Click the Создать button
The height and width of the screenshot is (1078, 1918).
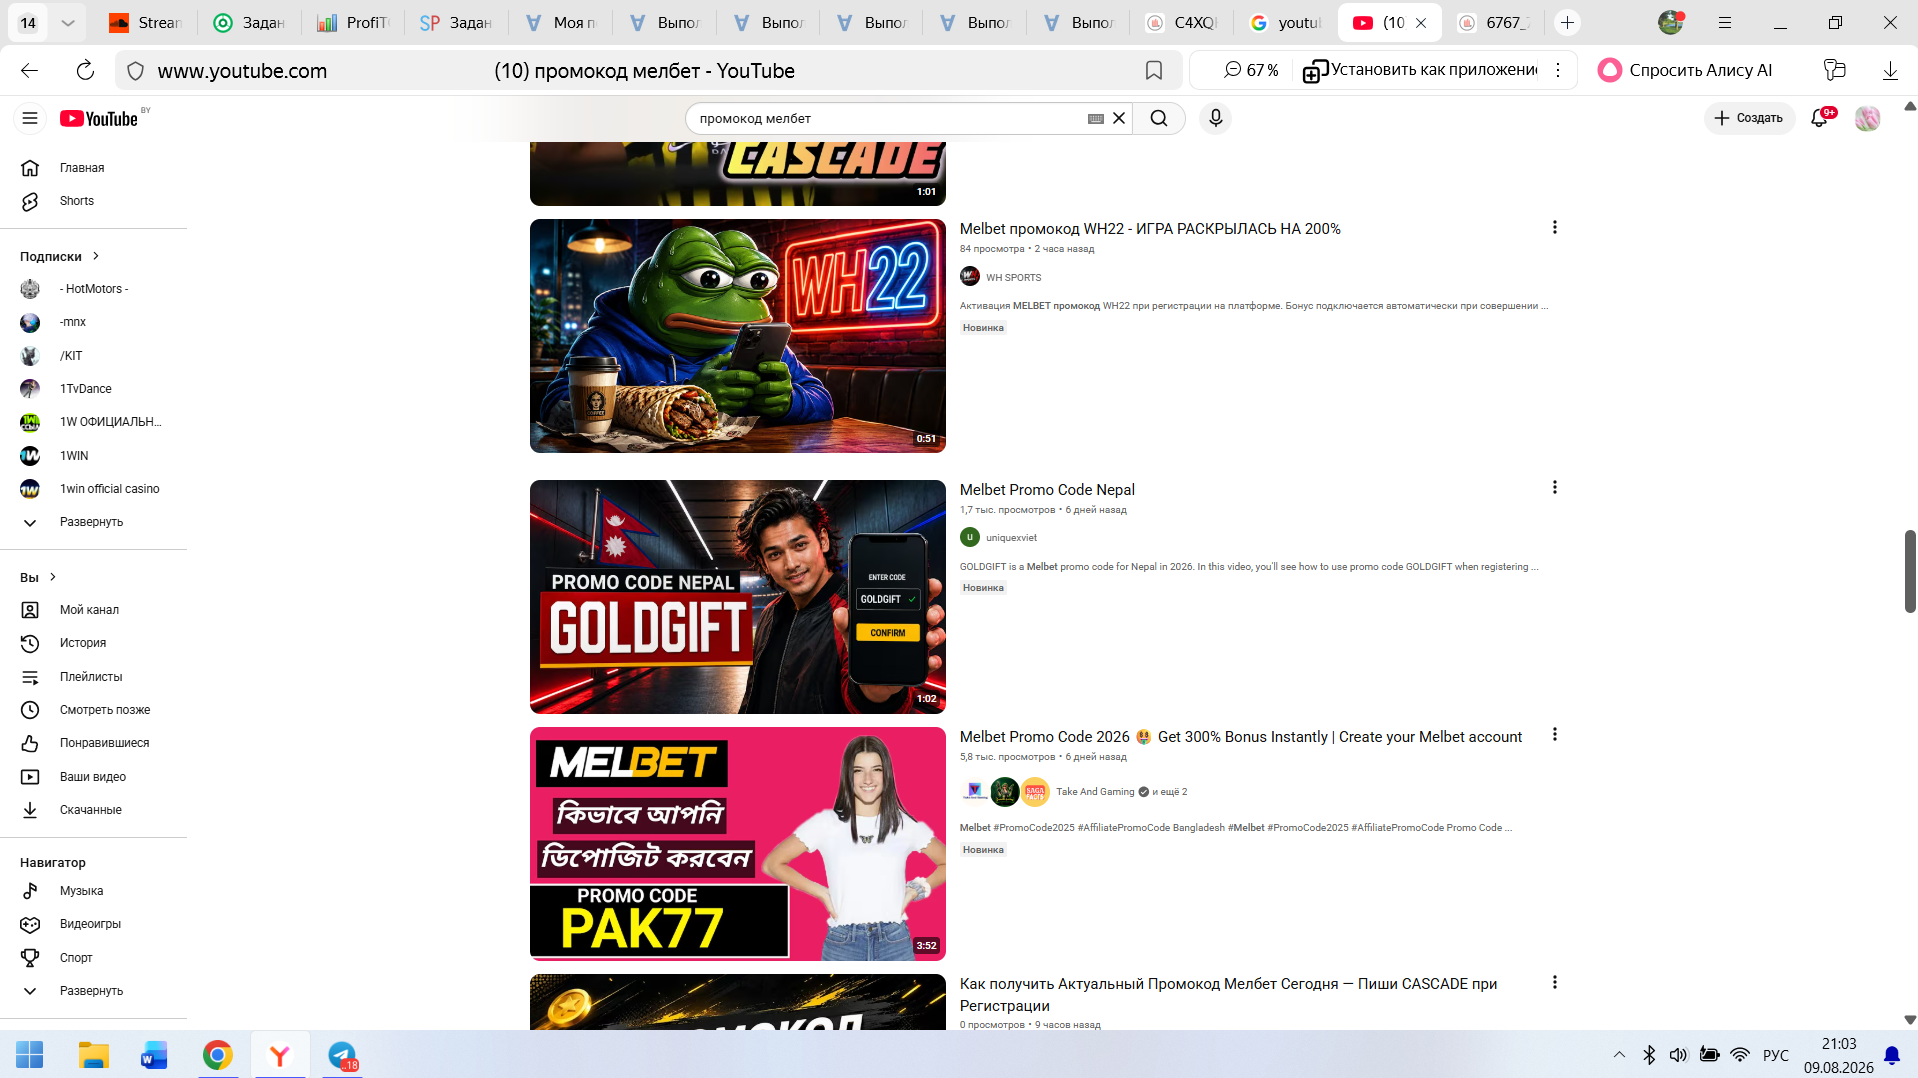tap(1749, 118)
